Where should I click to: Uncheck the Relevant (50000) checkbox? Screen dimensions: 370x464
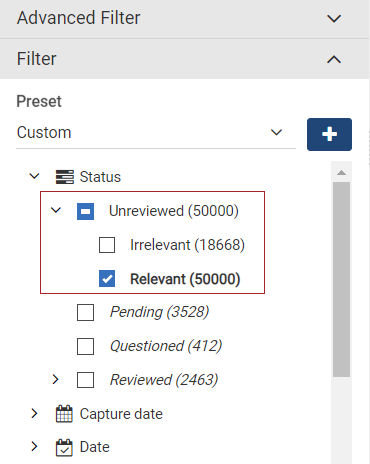pos(107,279)
